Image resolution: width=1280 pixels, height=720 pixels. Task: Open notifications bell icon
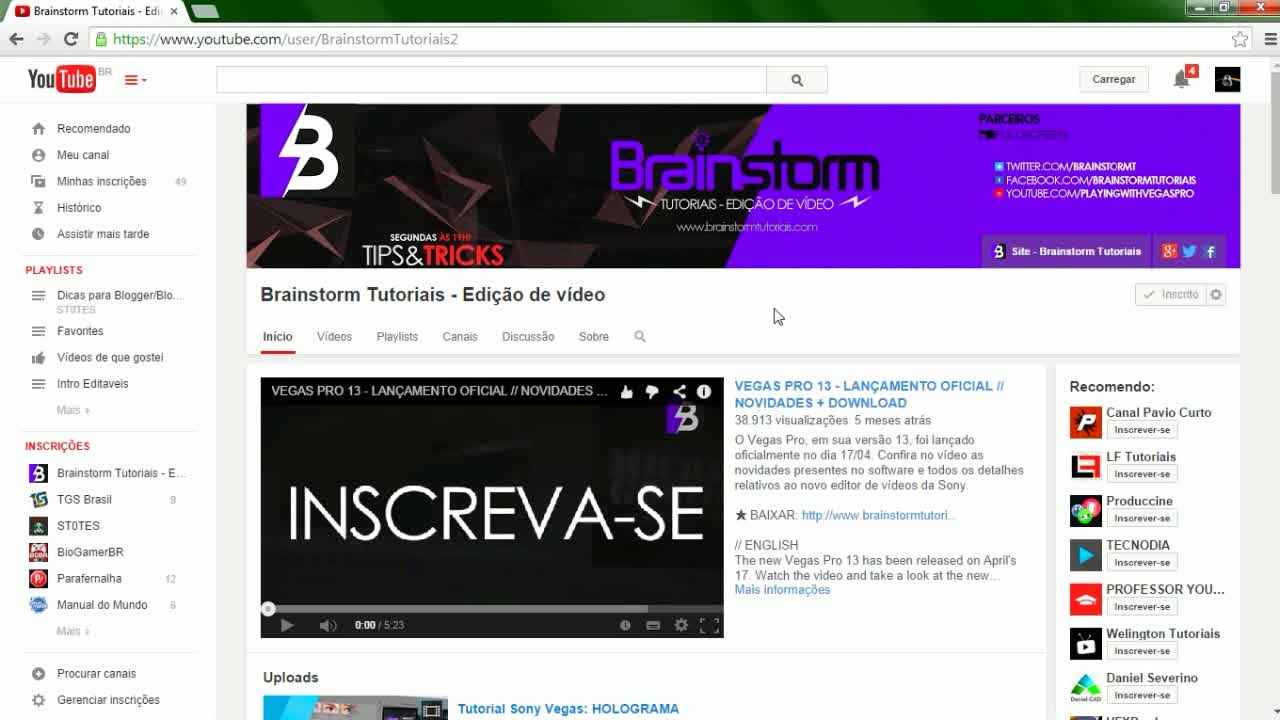[x=1181, y=79]
